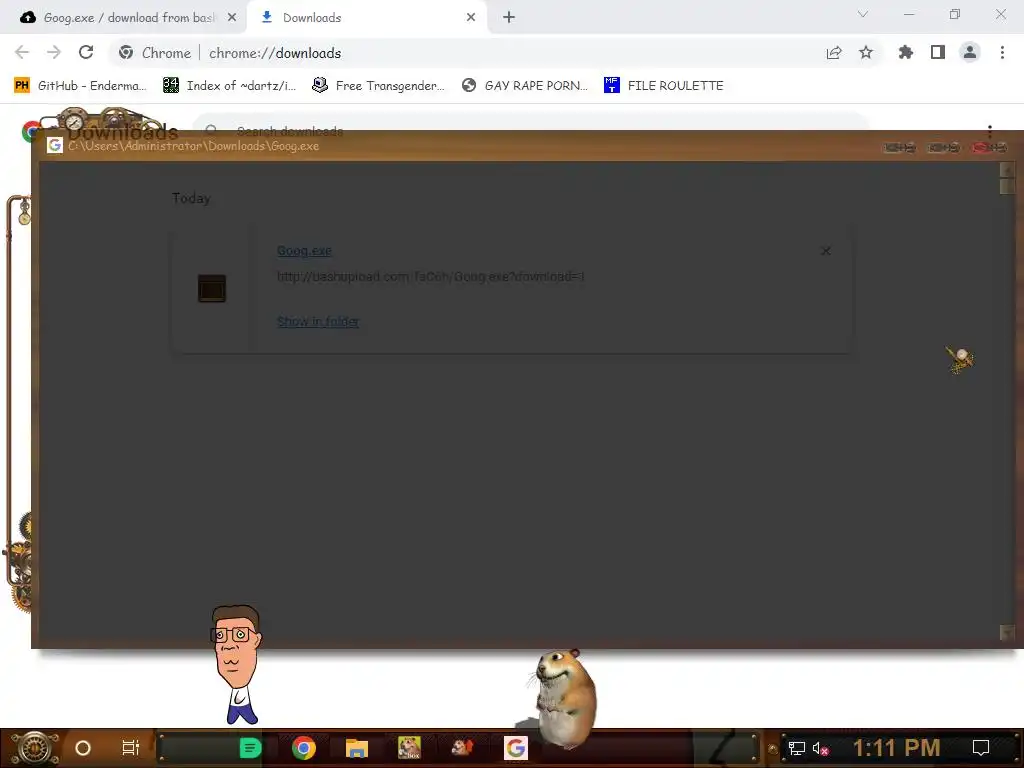Open the Goog.exe file link in downloads list
1024x768 pixels.
(x=304, y=251)
